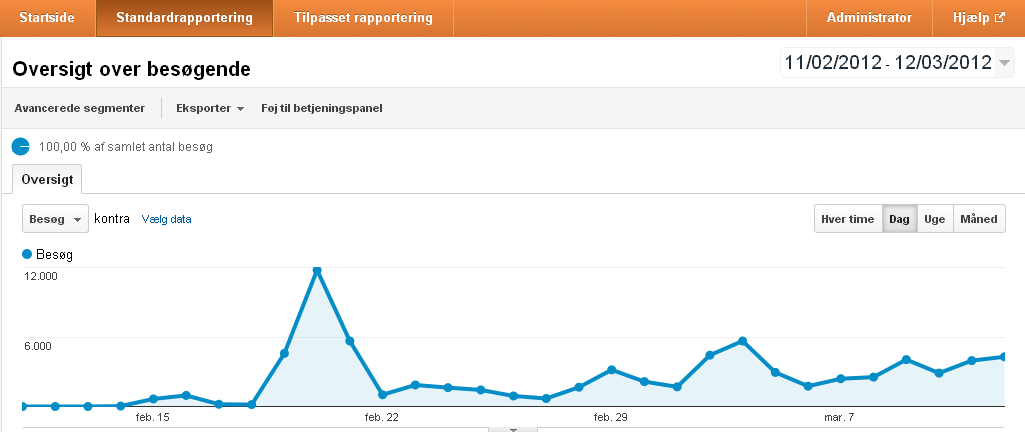Screen dimensions: 1025x432
Task: Click the Vælg data link
Action: point(167,220)
